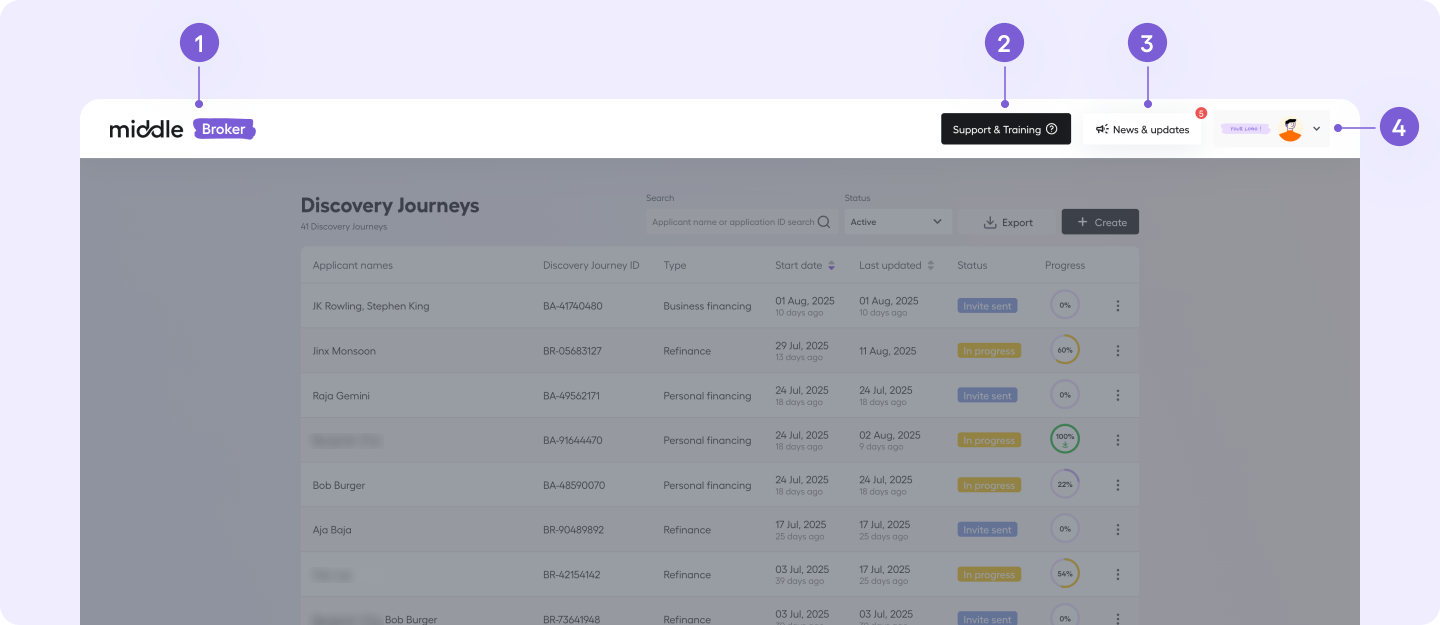Open options menu for BA-48590070 row
The image size is (1440, 625).
point(1118,485)
